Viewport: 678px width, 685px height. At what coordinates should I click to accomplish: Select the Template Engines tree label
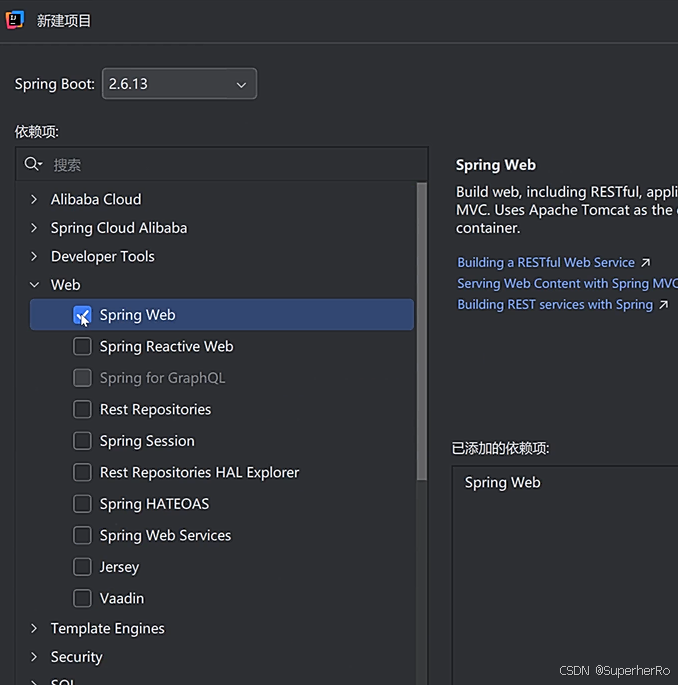pos(107,628)
